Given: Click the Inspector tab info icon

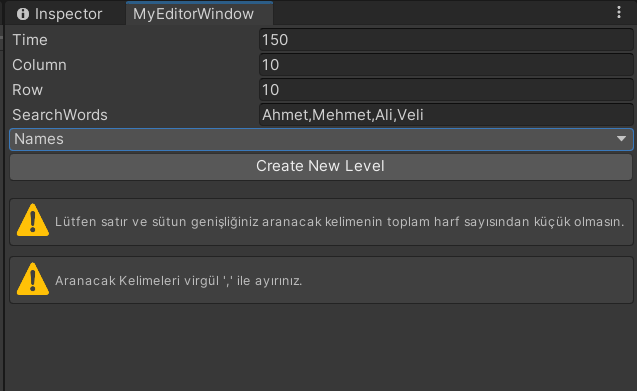Looking at the screenshot, I should (x=23, y=14).
